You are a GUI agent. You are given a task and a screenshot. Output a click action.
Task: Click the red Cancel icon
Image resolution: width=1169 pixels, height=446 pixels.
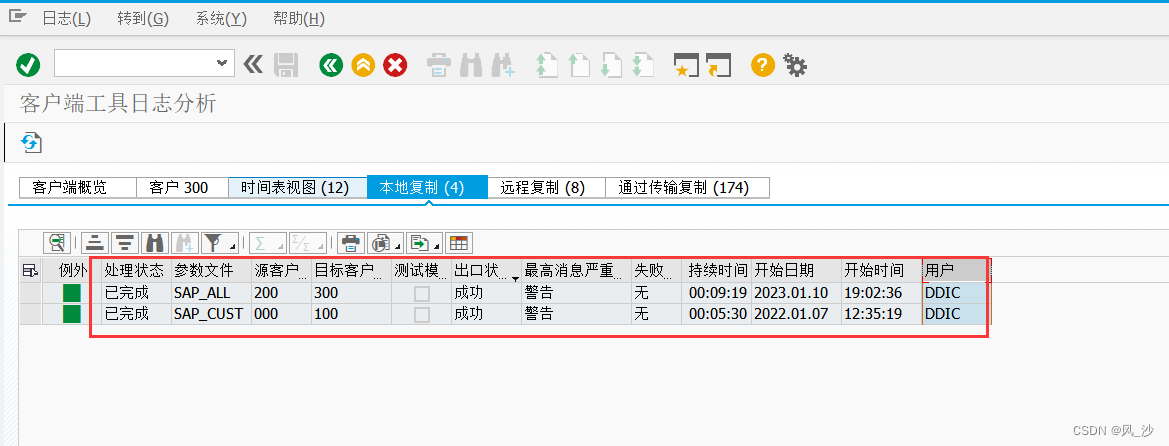(x=395, y=66)
